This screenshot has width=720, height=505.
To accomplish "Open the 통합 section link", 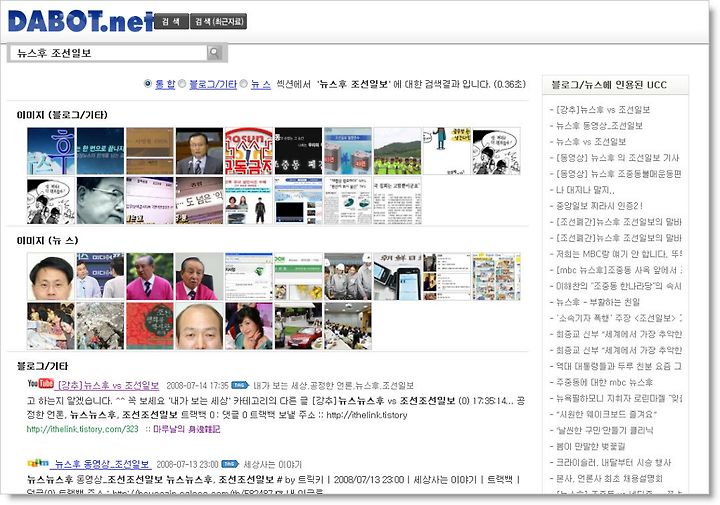I will pyautogui.click(x=165, y=84).
